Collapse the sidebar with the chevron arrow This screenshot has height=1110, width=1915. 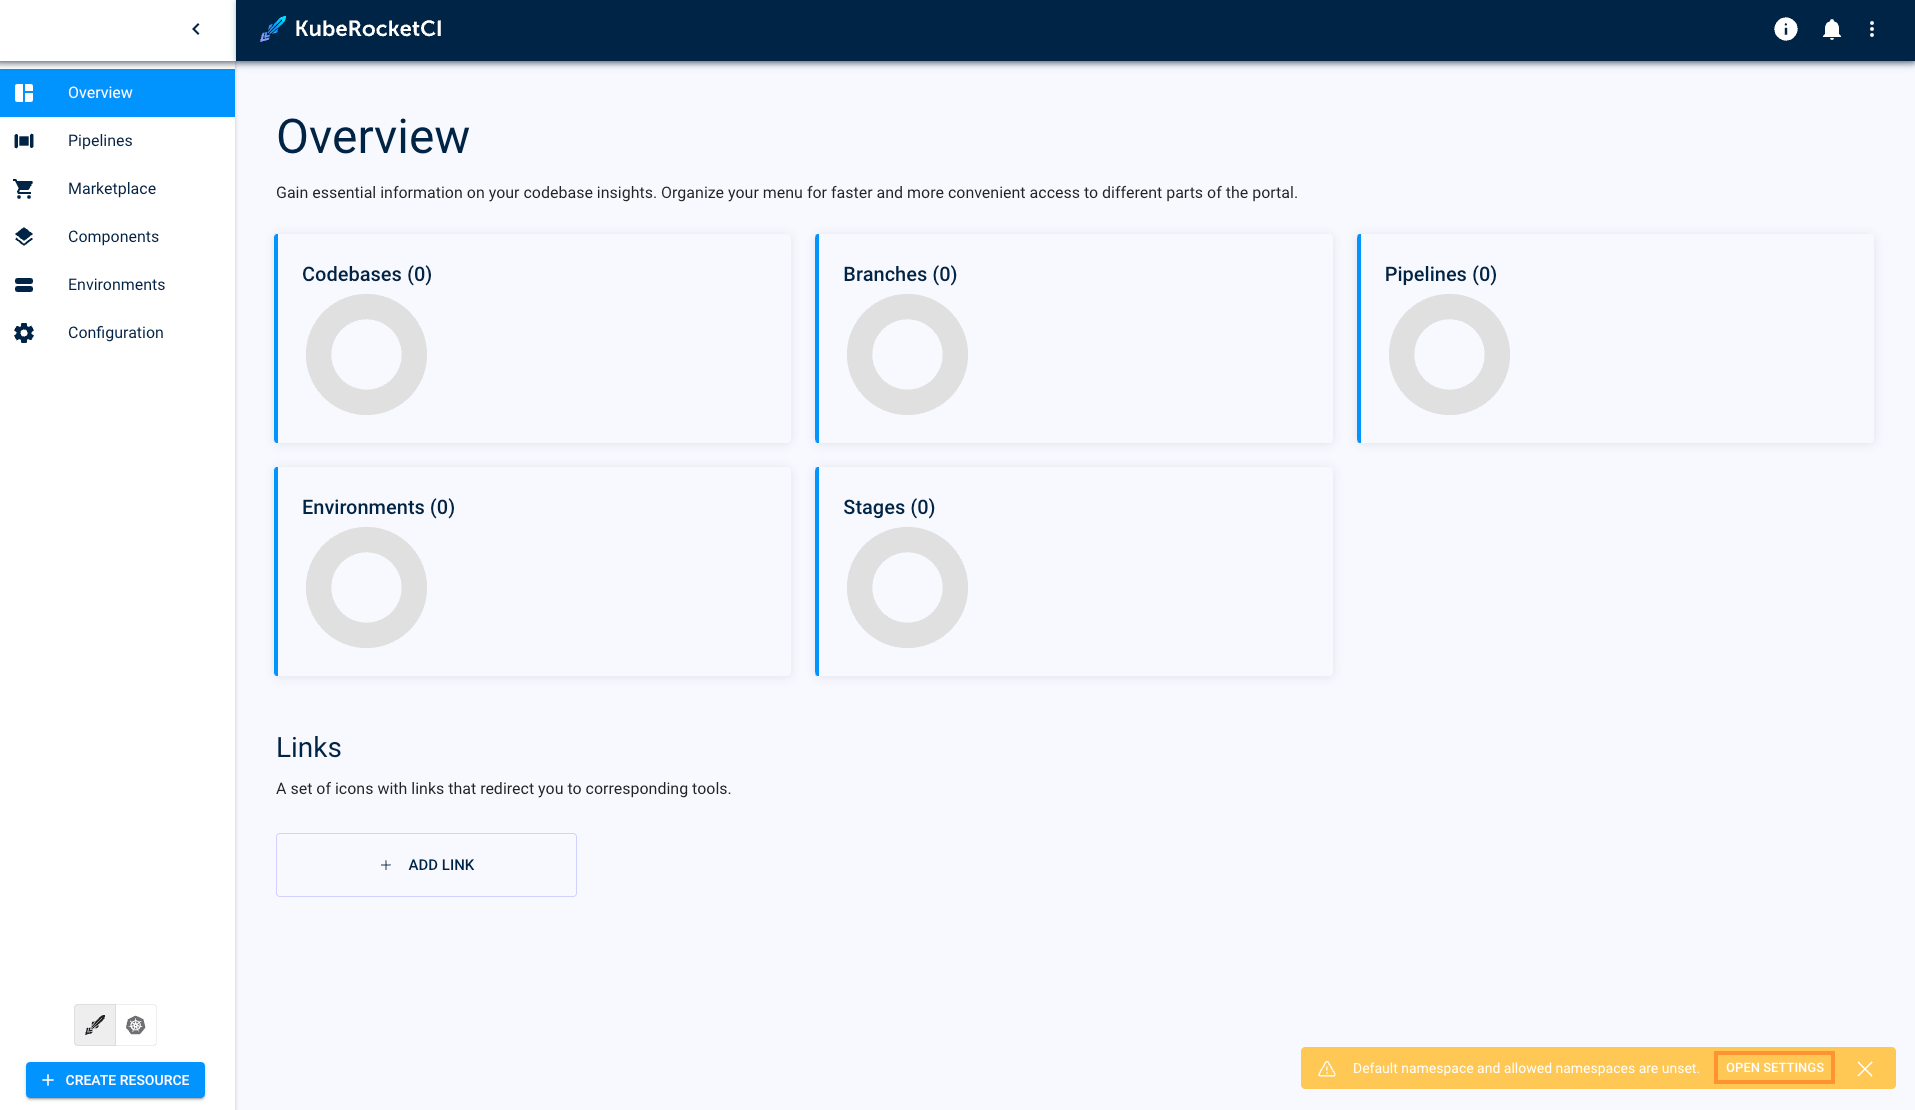[x=196, y=29]
